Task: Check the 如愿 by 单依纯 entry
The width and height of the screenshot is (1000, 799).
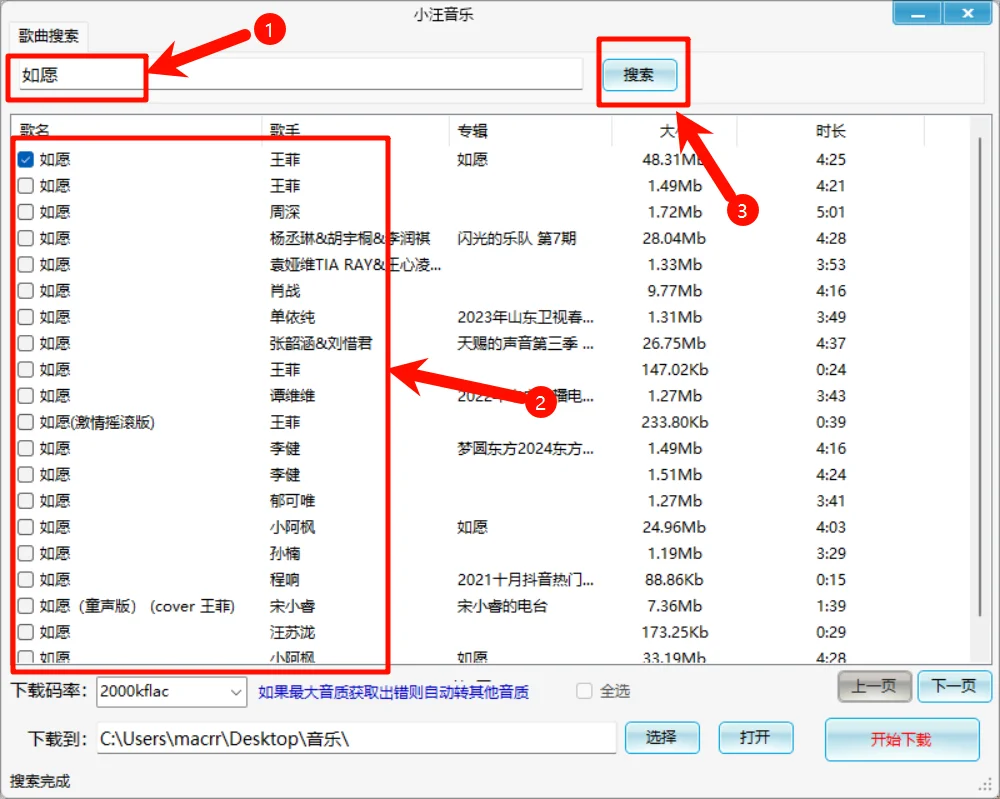Action: [24, 317]
